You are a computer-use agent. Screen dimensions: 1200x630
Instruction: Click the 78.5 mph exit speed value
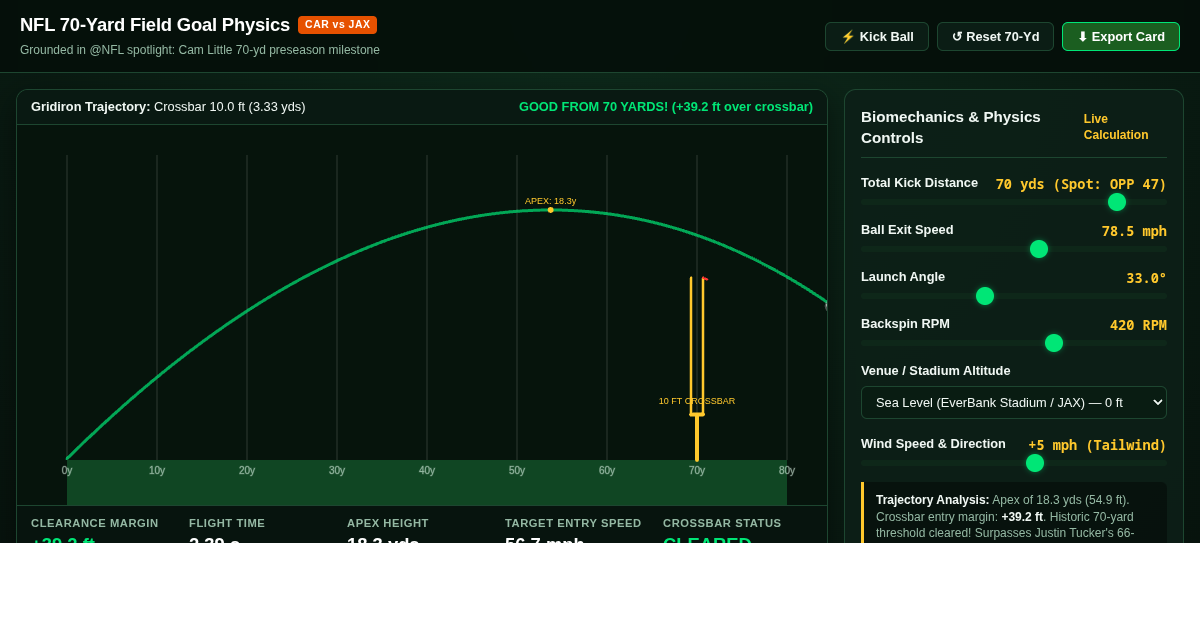point(1134,231)
